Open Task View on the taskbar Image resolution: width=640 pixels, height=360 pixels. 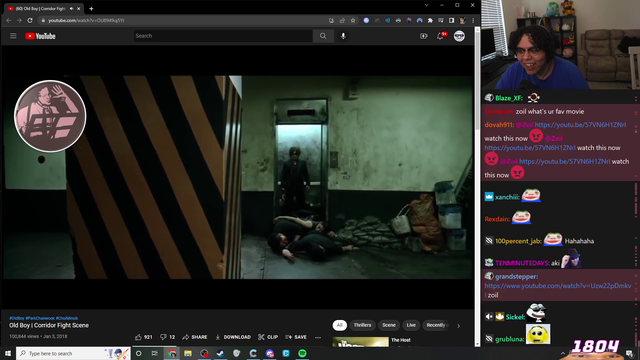pos(155,353)
